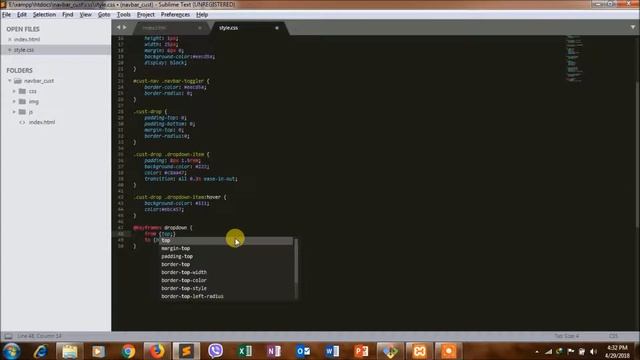
Task: Choose 'margin-top' autocomplete suggestion
Action: click(x=226, y=249)
